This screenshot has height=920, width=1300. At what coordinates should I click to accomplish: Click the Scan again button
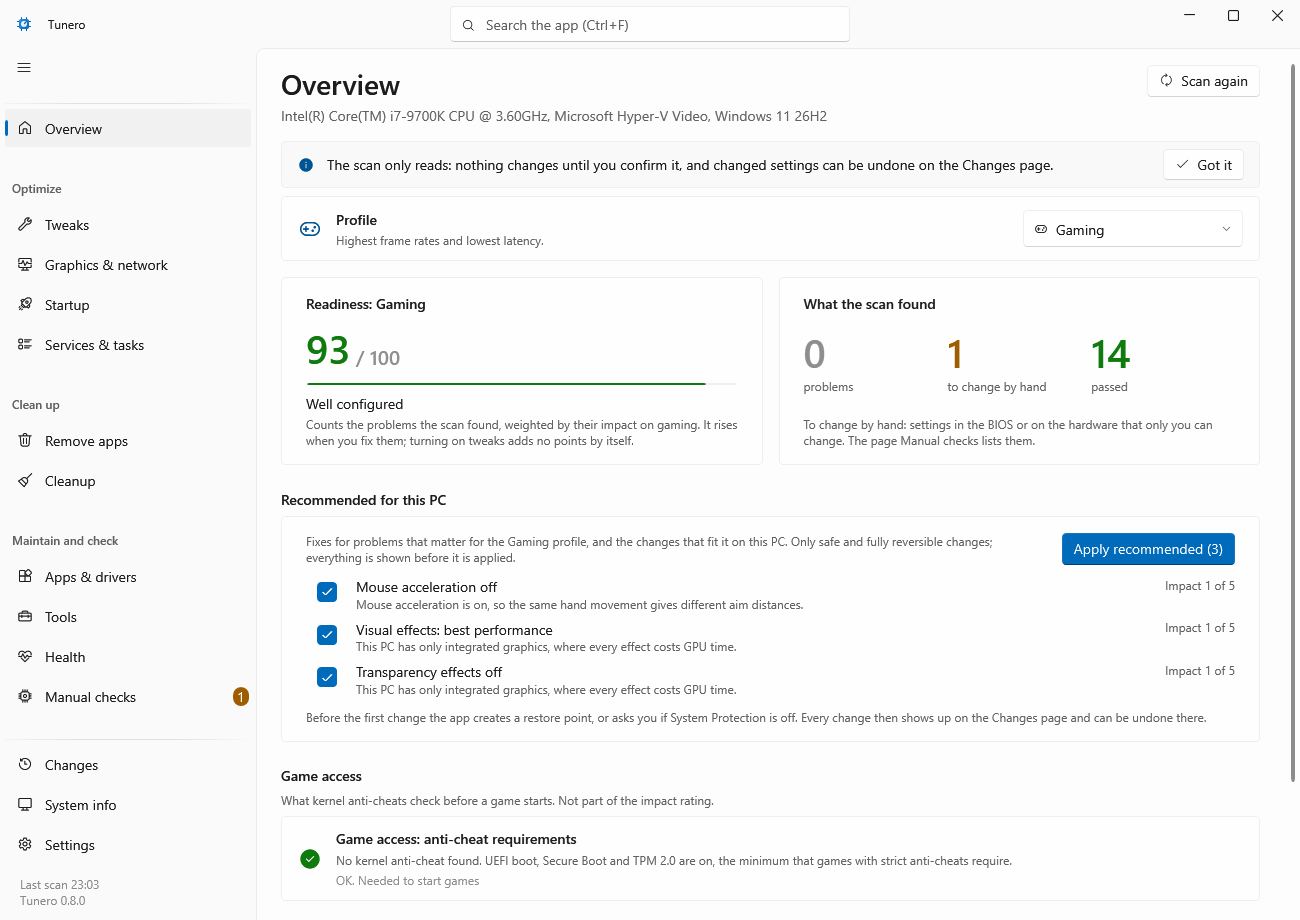(1203, 81)
